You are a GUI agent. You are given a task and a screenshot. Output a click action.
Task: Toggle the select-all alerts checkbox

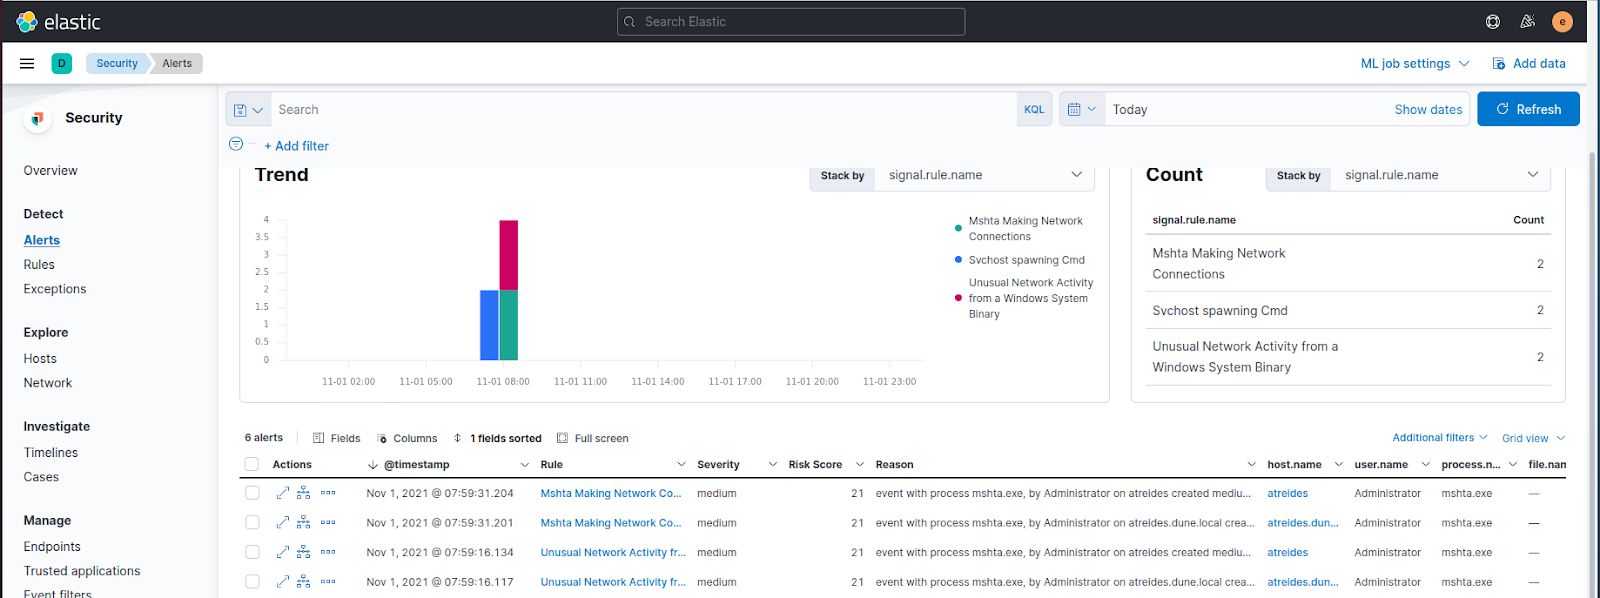click(252, 464)
